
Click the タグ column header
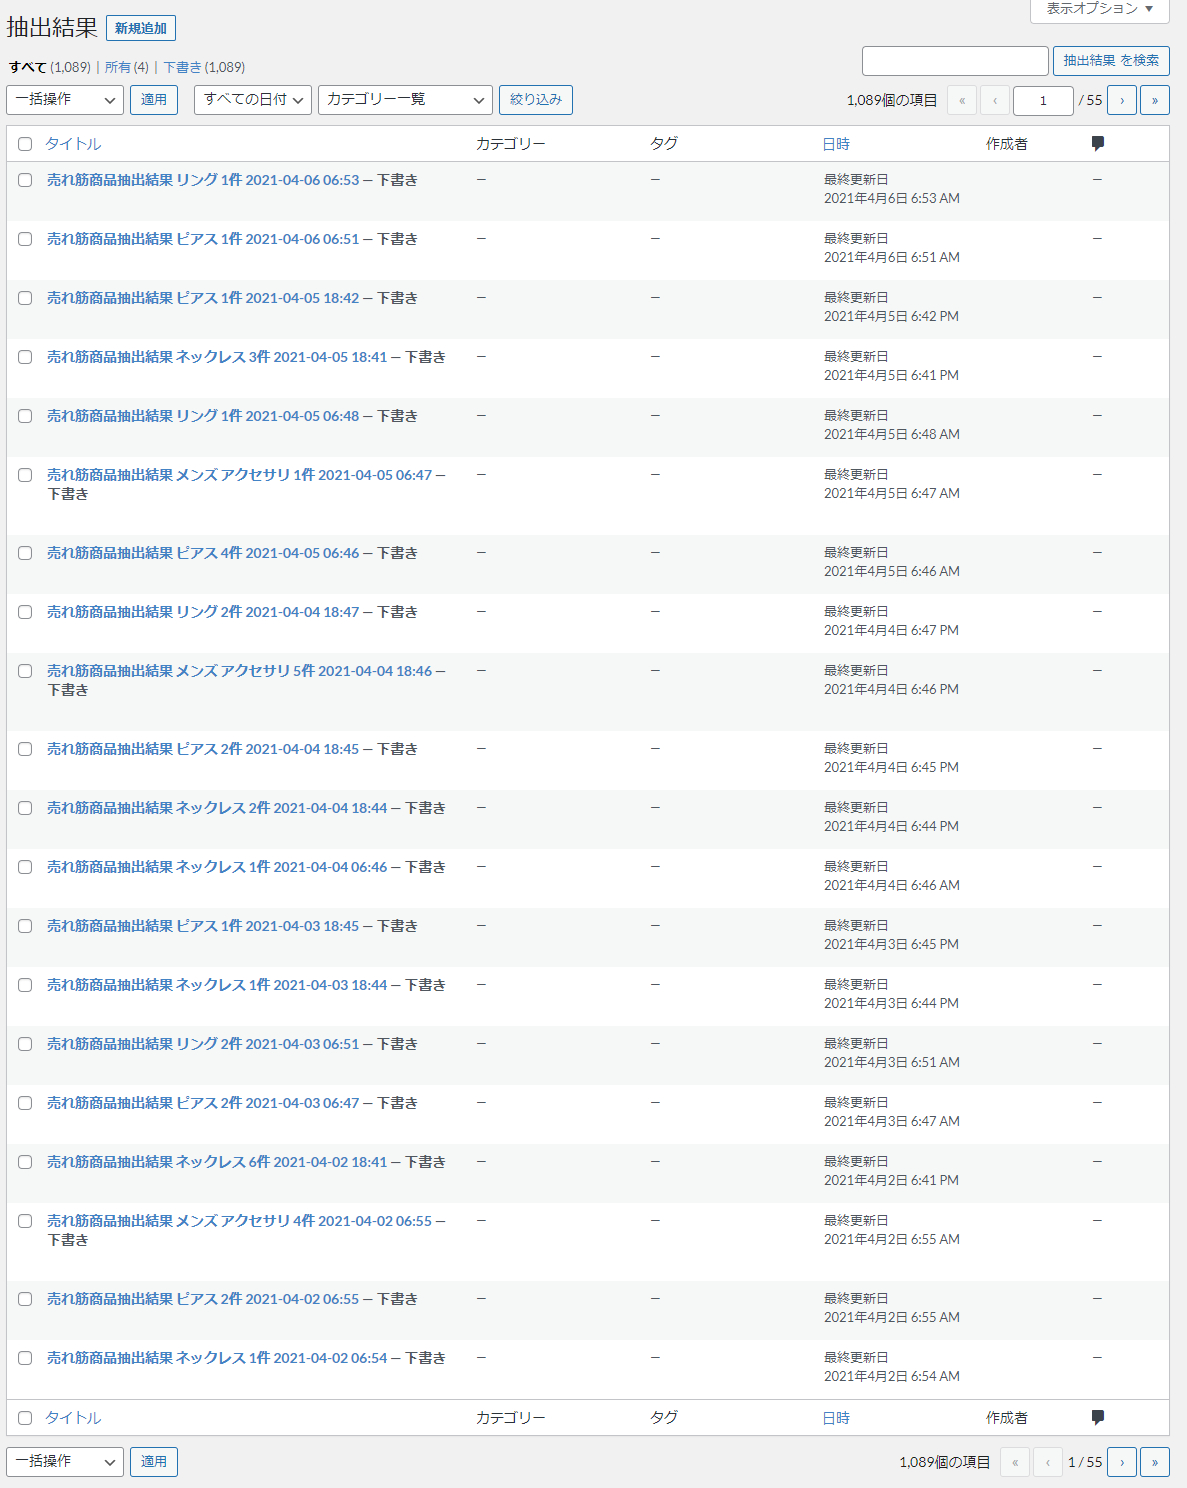pos(664,144)
